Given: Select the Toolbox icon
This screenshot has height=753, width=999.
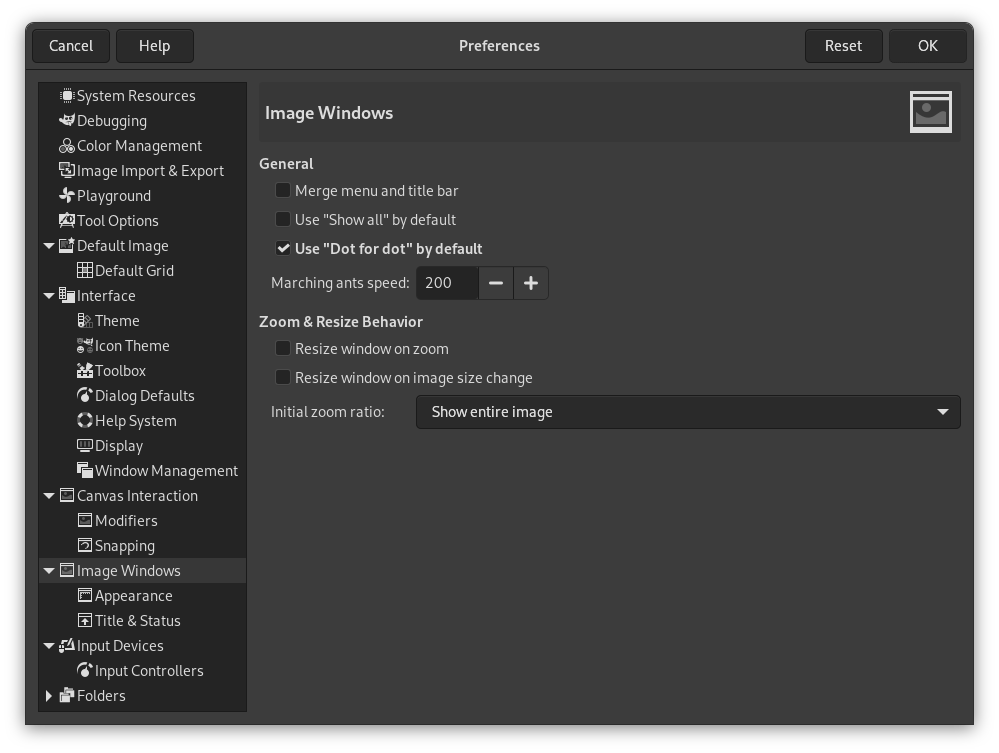Looking at the screenshot, I should click(84, 370).
